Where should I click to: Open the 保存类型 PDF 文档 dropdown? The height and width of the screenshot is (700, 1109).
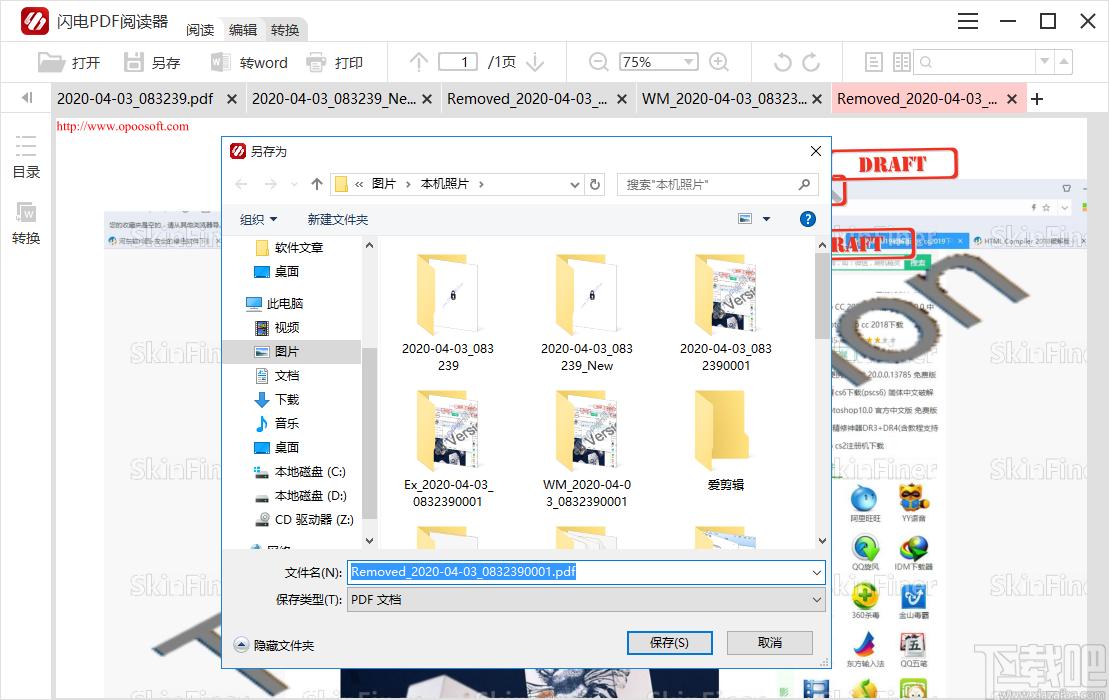point(586,600)
